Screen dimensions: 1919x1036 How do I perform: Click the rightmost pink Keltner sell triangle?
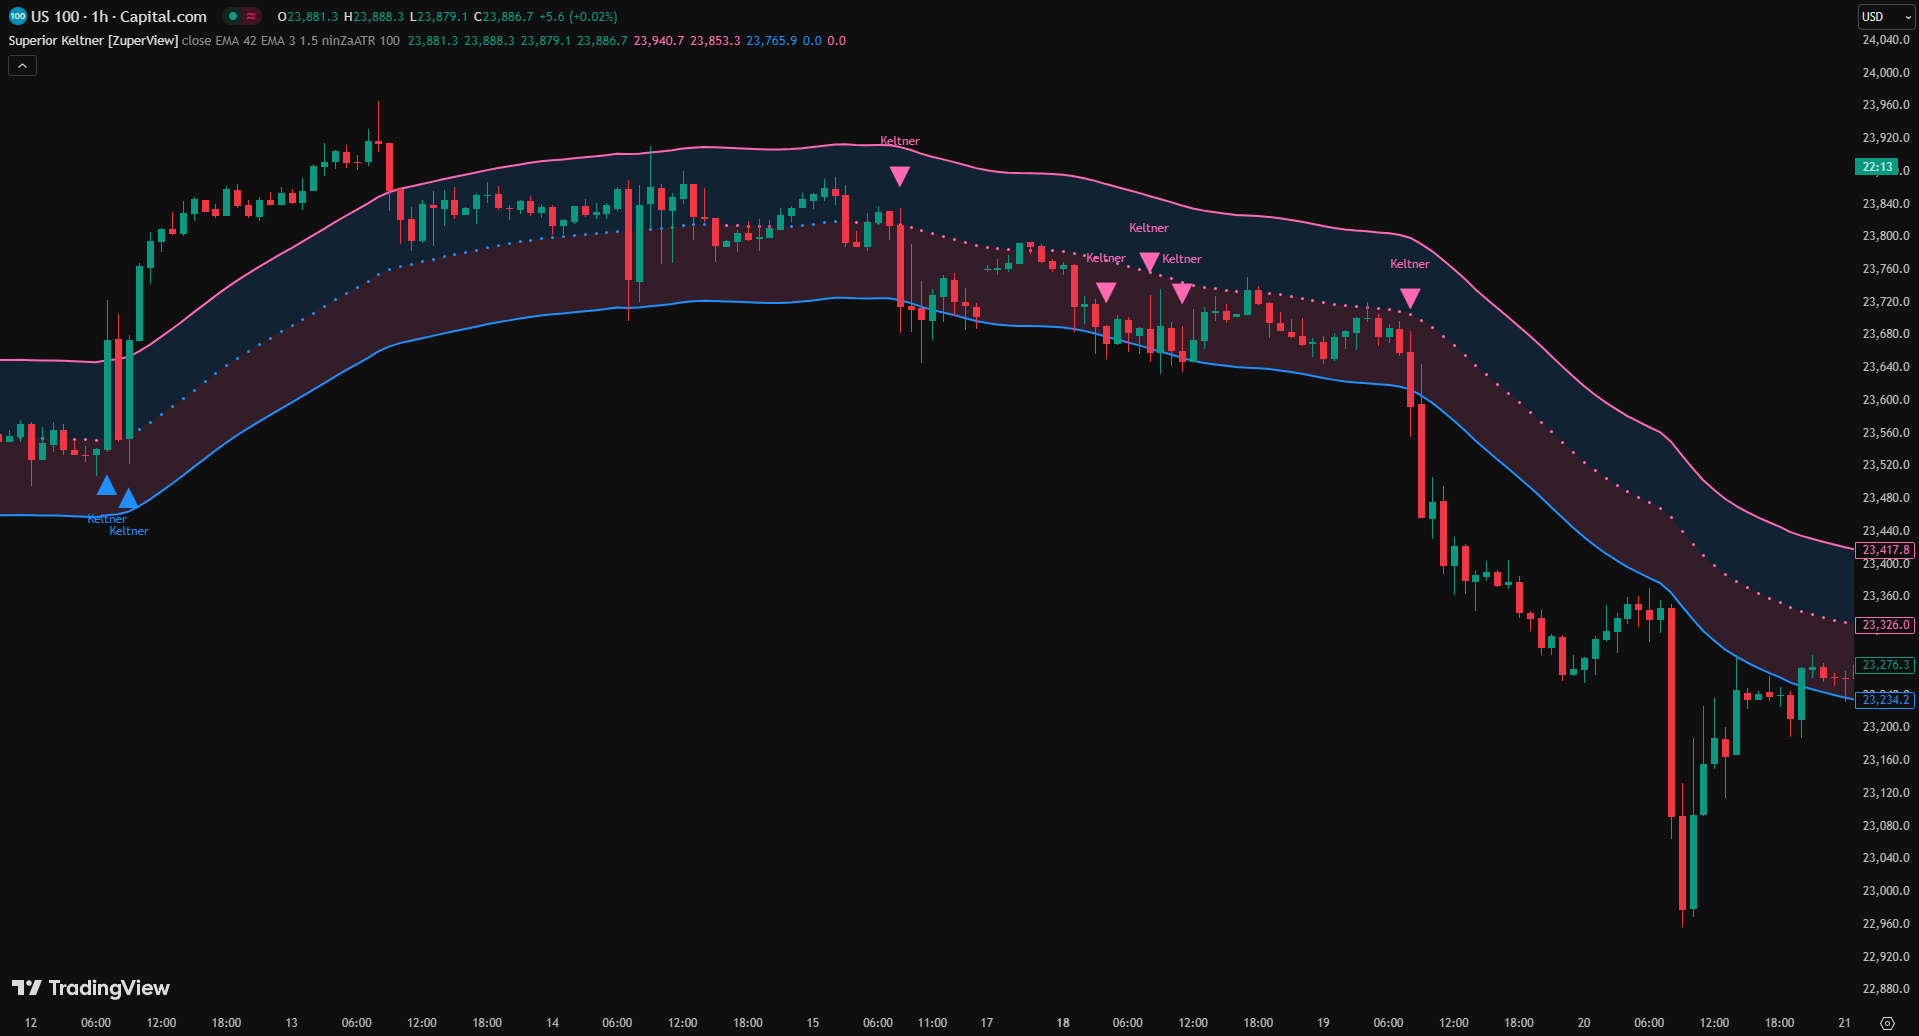(x=1410, y=298)
